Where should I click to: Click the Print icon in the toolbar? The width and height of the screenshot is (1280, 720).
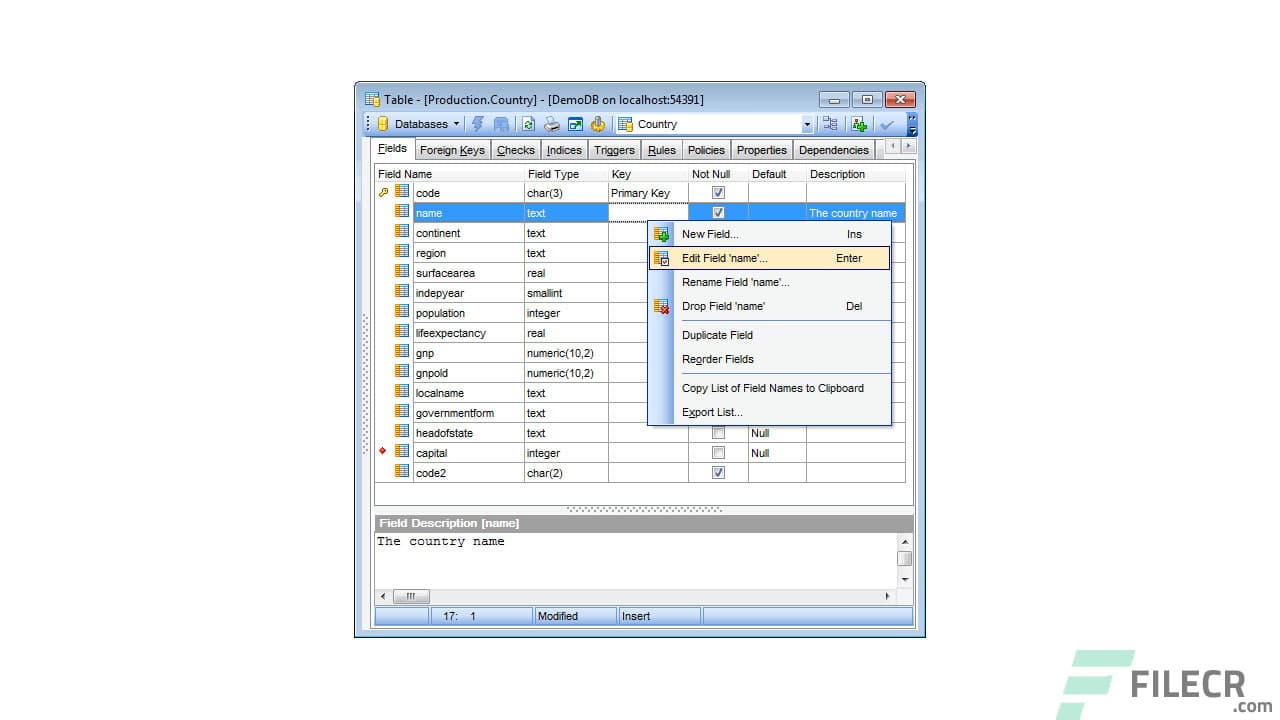point(551,123)
